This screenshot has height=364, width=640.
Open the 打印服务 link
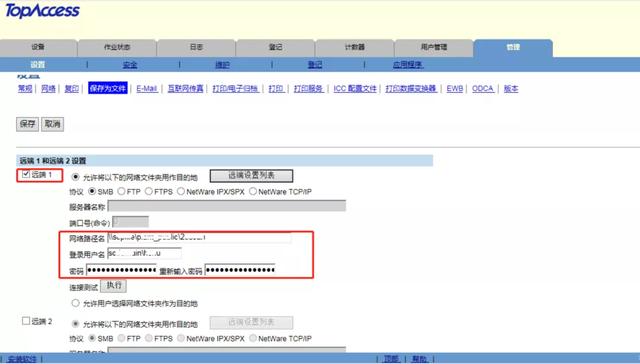tap(309, 89)
